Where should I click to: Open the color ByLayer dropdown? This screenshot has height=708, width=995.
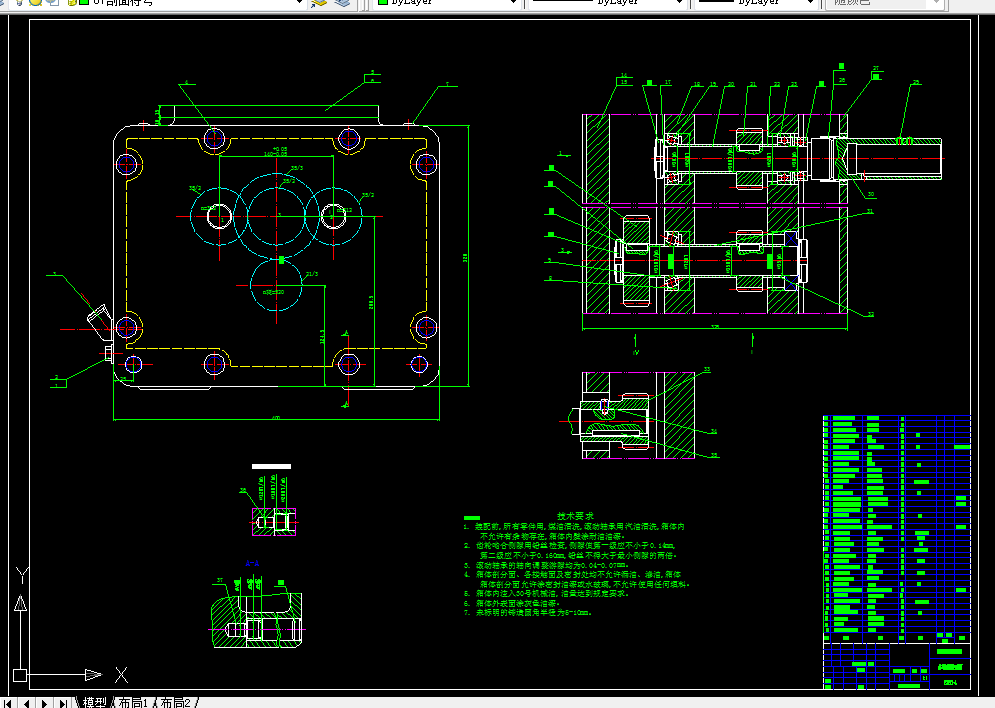tap(513, 3)
